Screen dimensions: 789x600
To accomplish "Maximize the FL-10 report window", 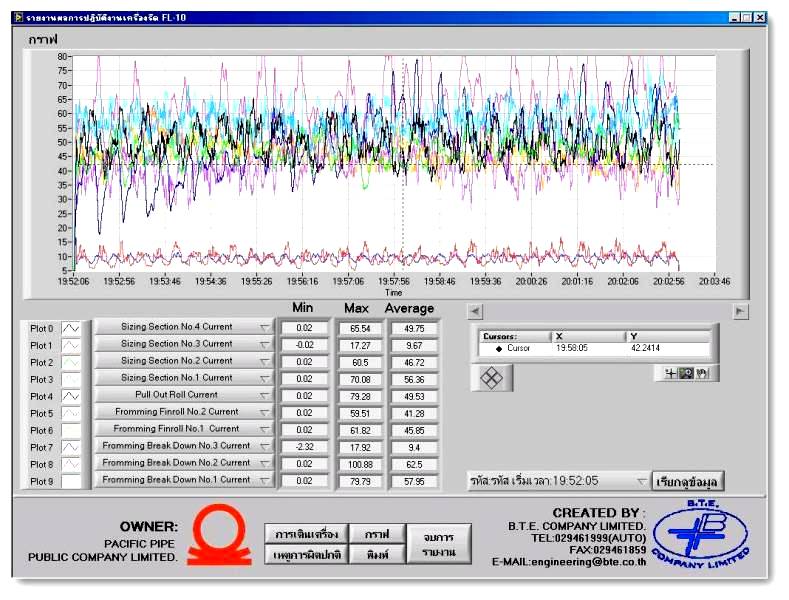I will [x=747, y=18].
